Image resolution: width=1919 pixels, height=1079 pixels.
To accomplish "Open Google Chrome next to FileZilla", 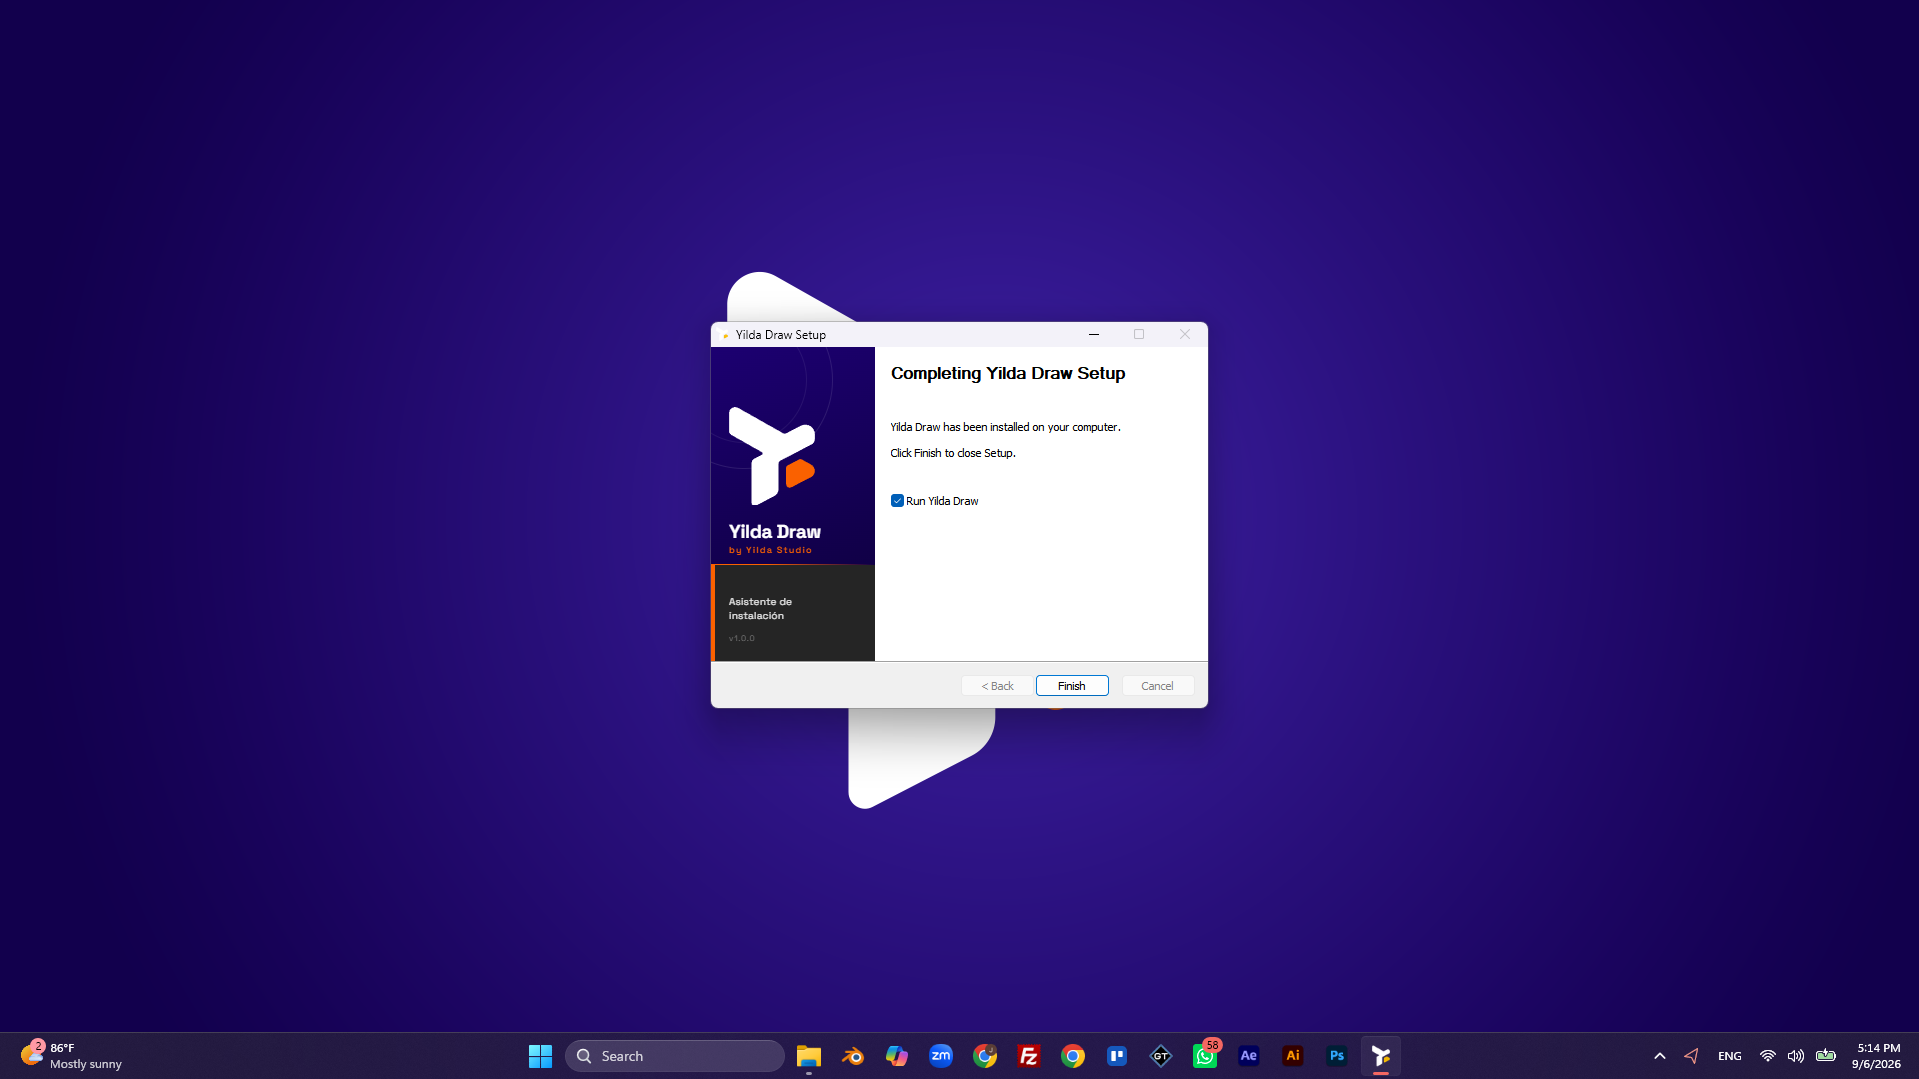I will (x=1072, y=1056).
